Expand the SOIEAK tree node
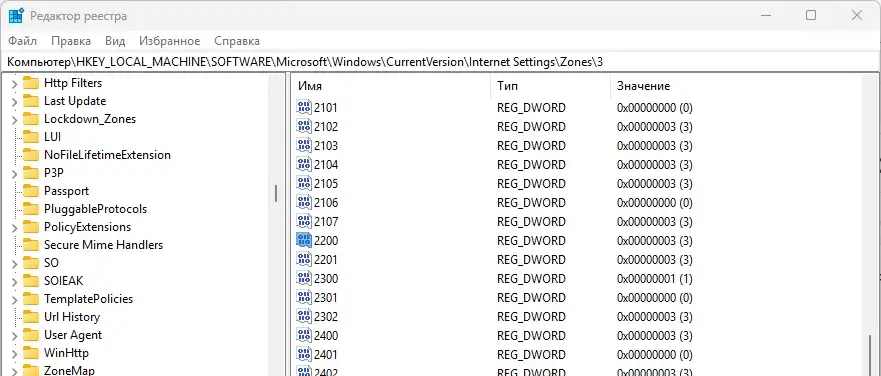The image size is (881, 376). click(14, 282)
